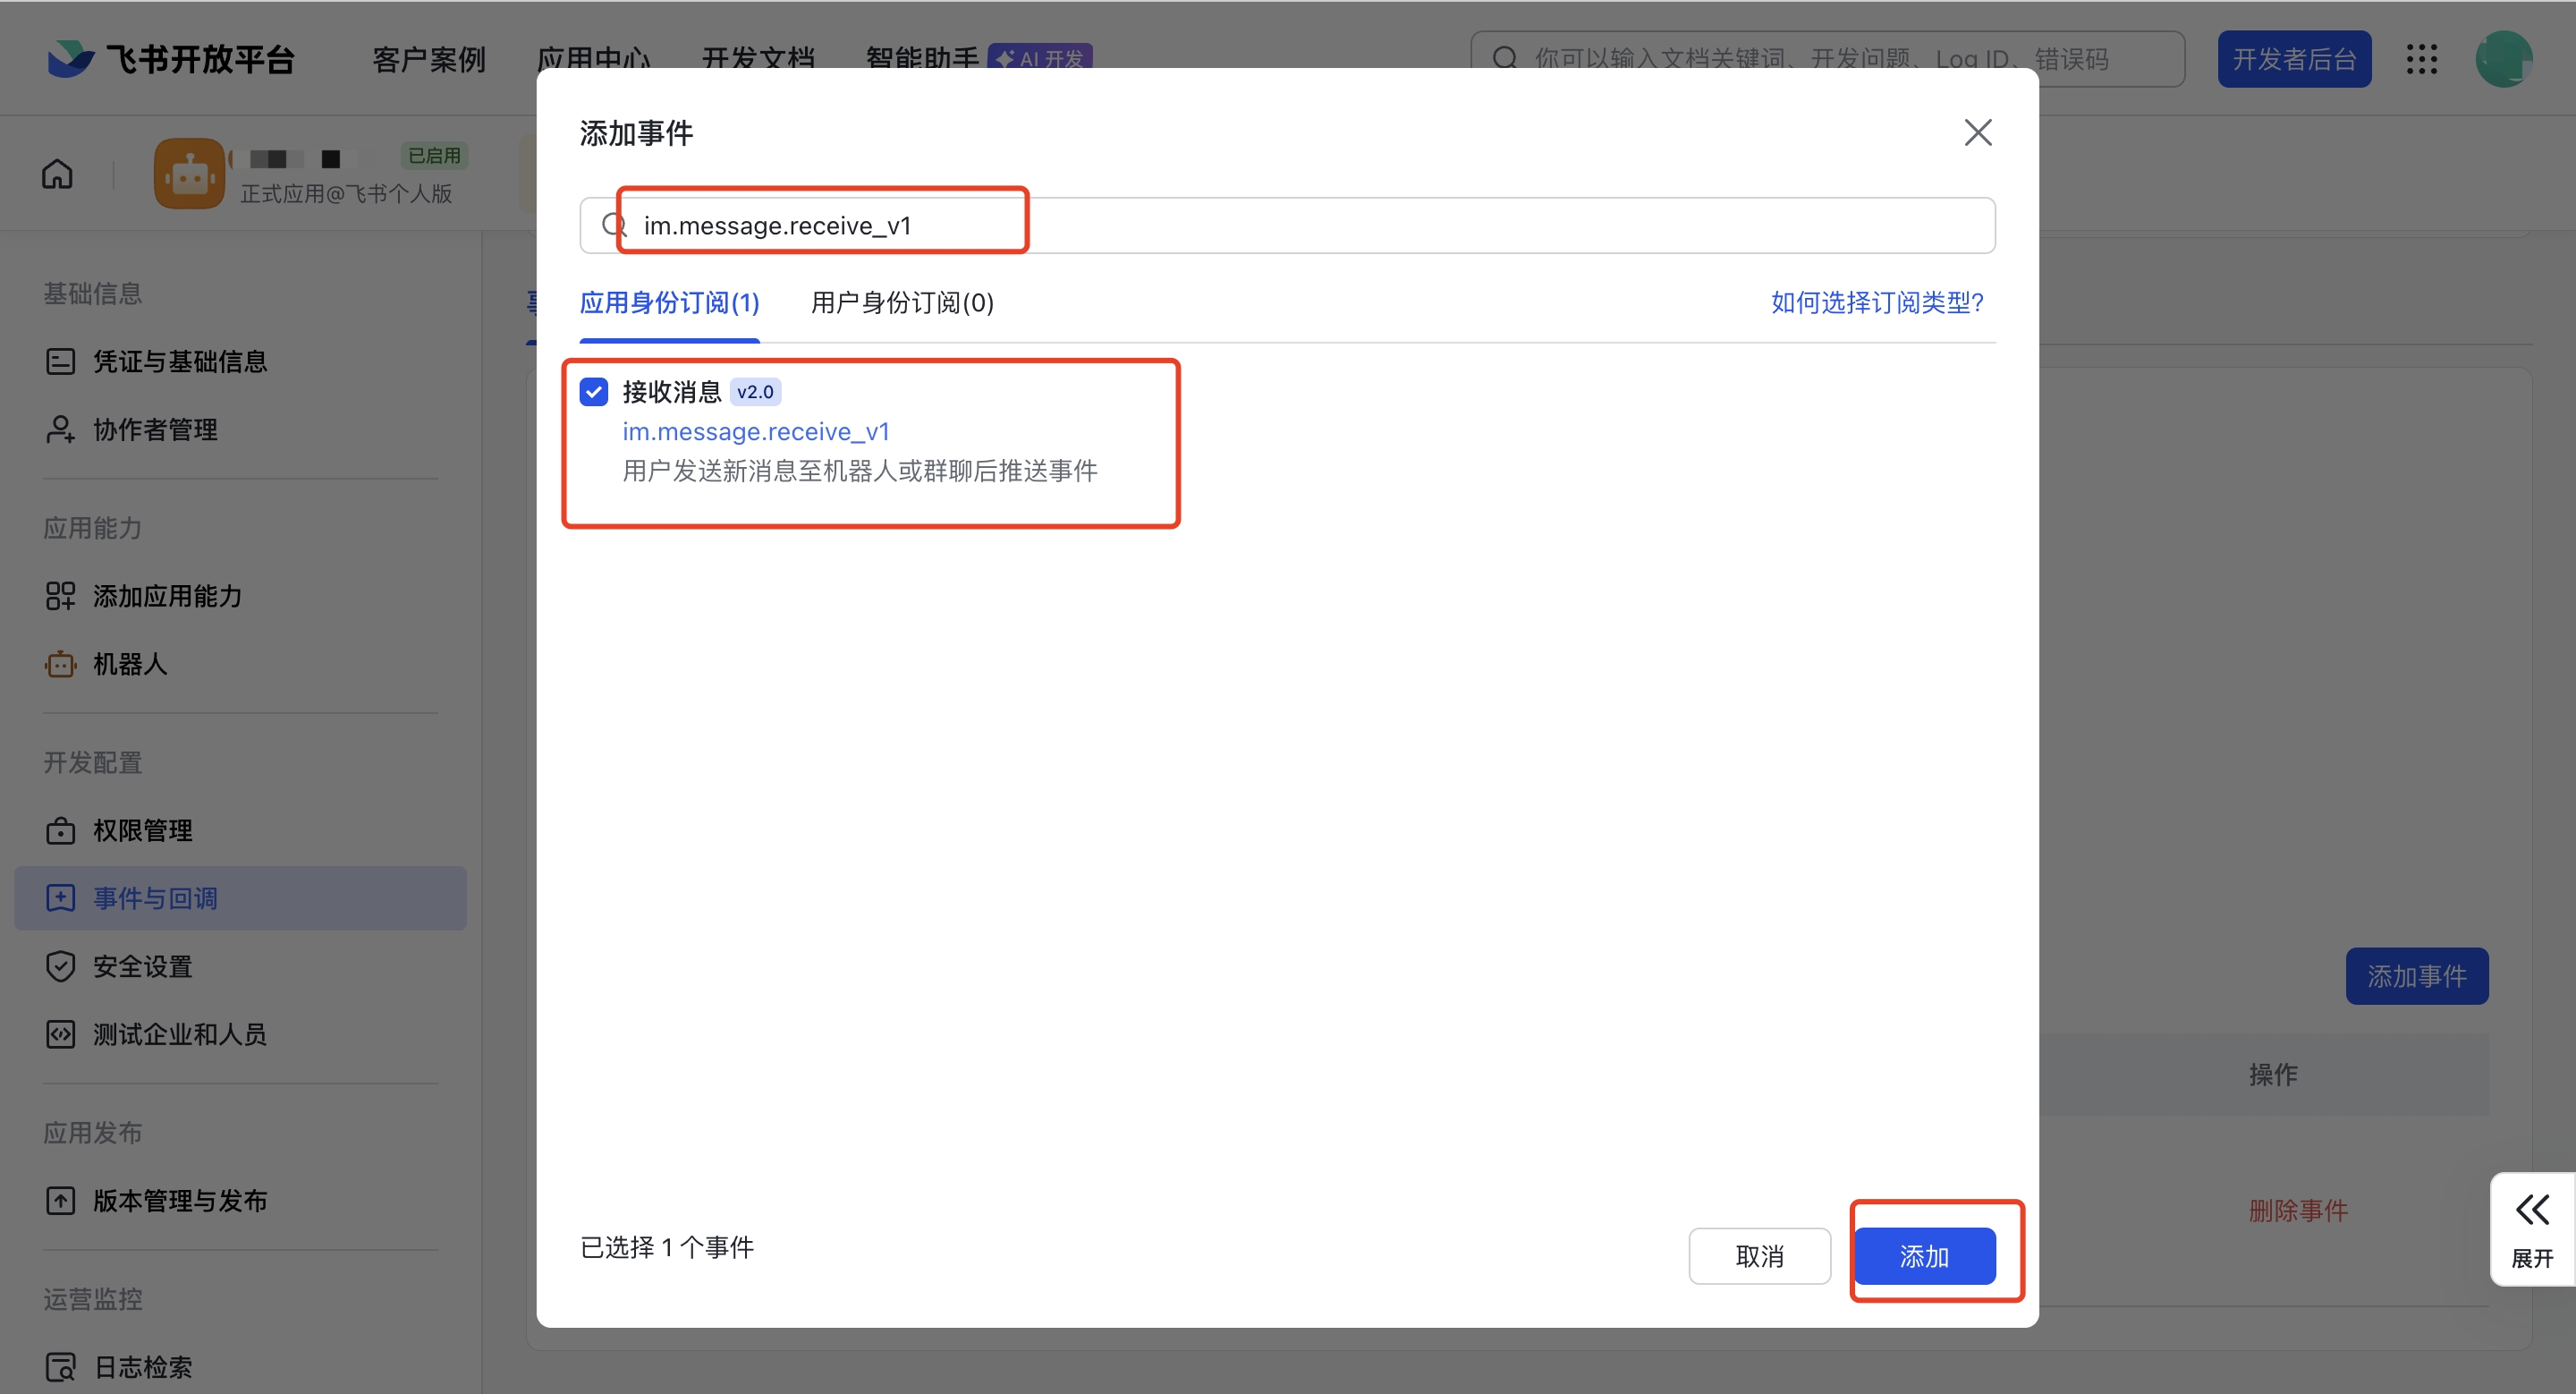Open the 开发文档 menu item
Screen dimensions: 2576x1394
coord(759,59)
